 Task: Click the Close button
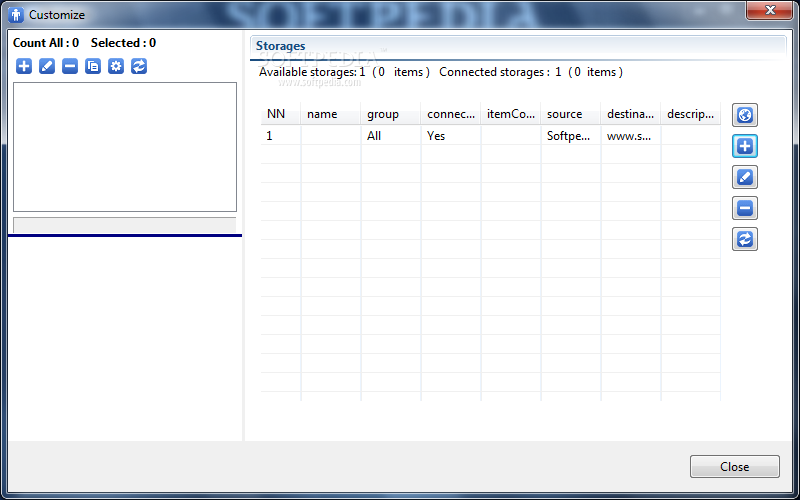735,467
